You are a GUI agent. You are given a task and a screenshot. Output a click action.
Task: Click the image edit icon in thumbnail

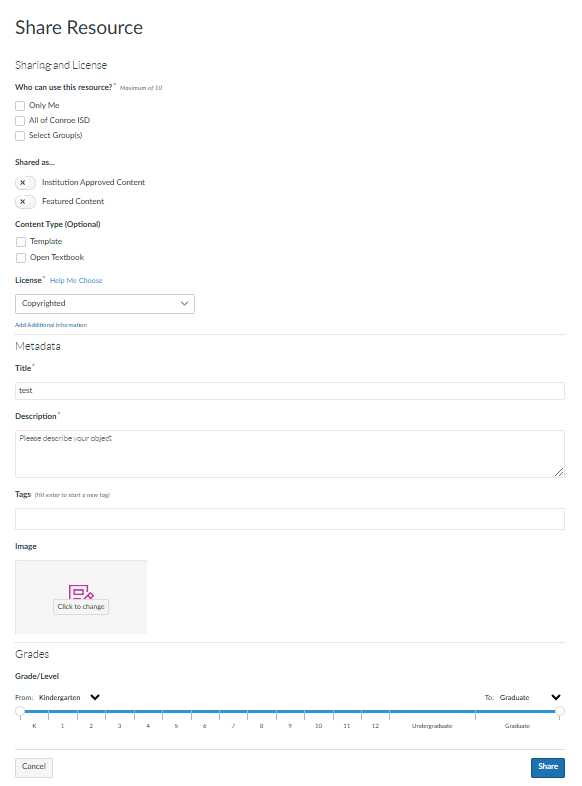81,592
